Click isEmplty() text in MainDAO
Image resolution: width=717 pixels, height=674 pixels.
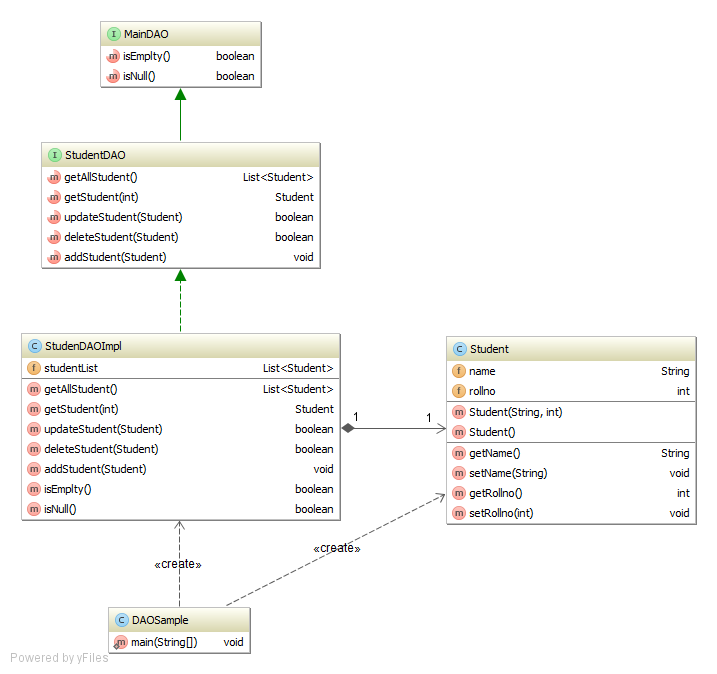146,57
